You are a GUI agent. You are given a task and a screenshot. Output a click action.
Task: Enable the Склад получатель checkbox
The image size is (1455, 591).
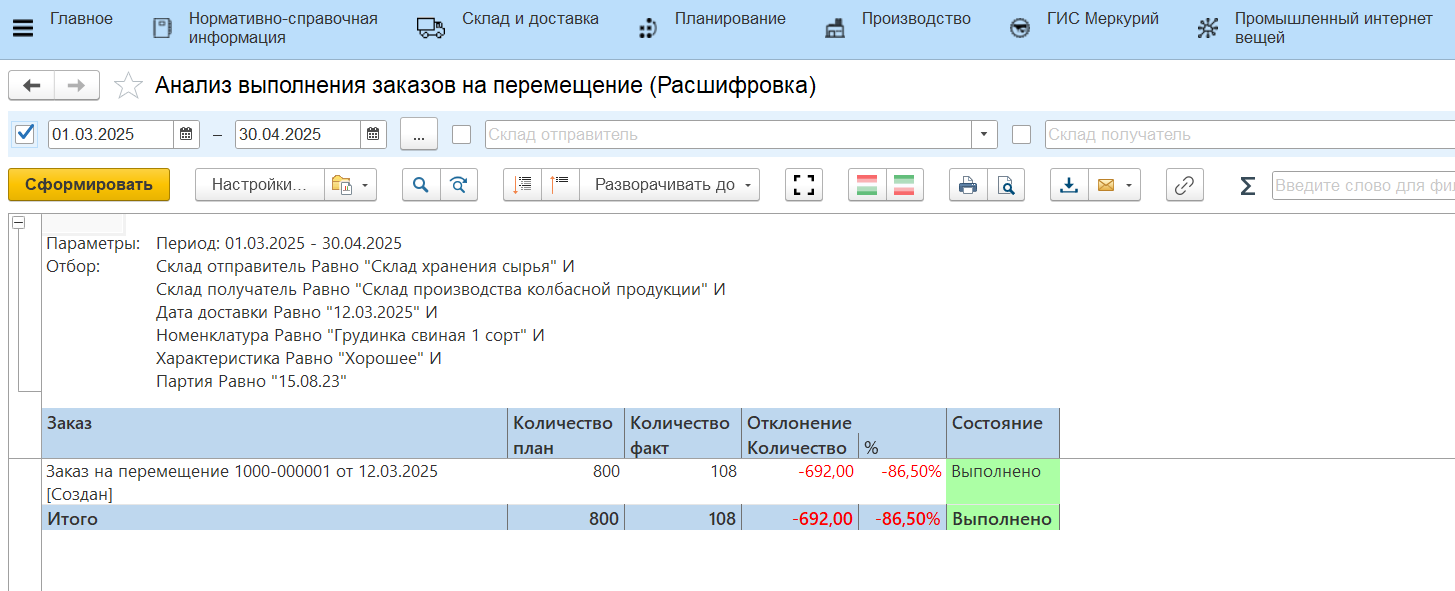1021,134
